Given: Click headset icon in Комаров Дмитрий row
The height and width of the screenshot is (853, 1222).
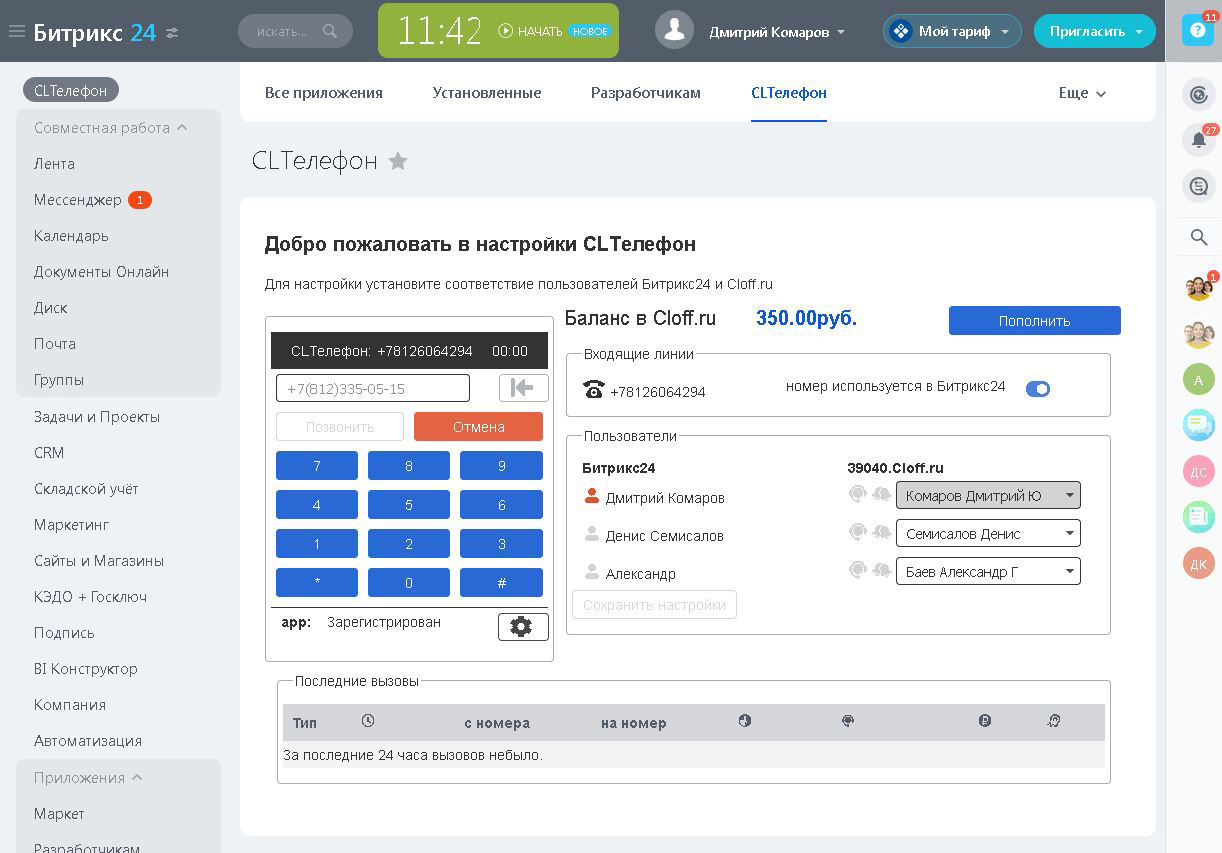Looking at the screenshot, I should [857, 494].
